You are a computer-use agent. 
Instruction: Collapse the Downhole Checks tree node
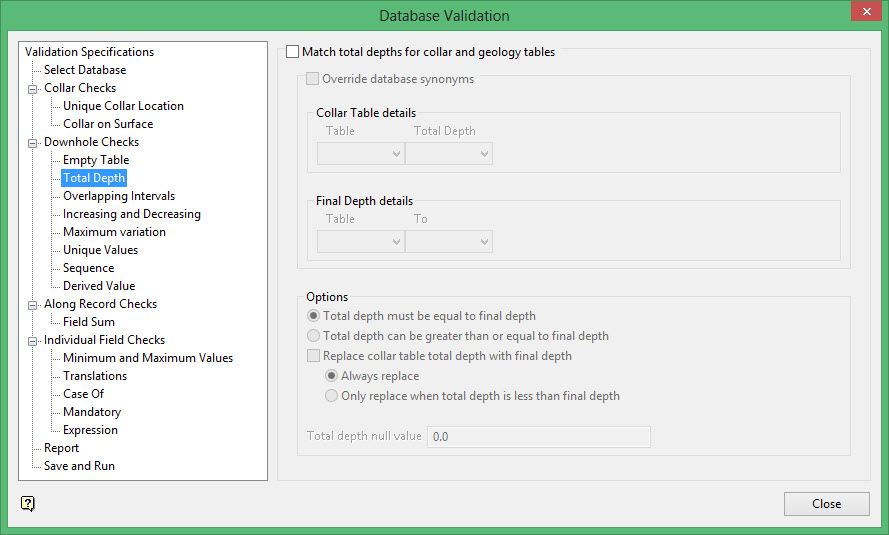click(x=32, y=142)
